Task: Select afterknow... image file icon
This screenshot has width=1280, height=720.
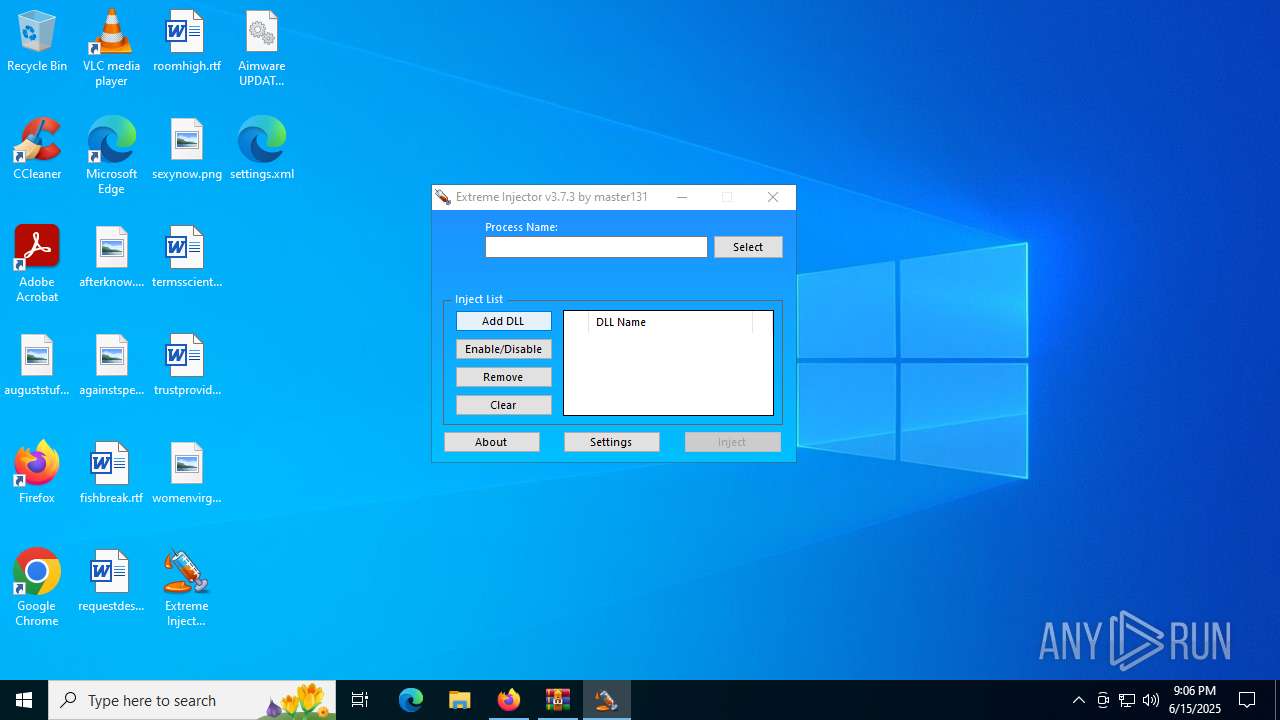Action: (111, 258)
